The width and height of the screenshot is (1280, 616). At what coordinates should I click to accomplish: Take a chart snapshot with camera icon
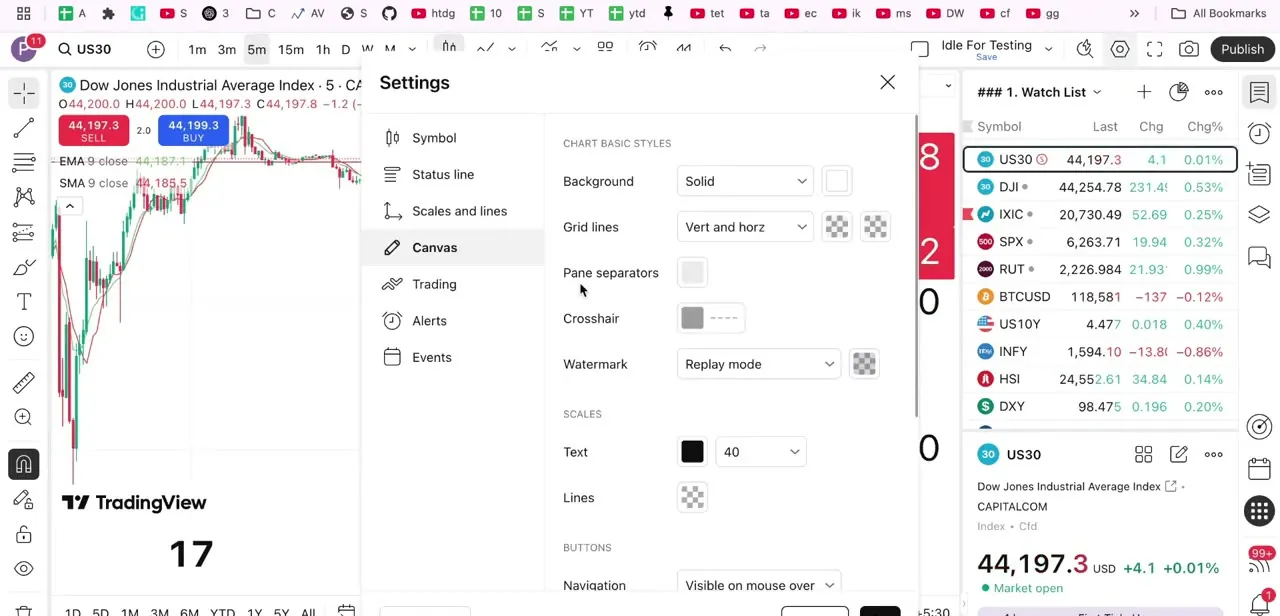tap(1189, 49)
